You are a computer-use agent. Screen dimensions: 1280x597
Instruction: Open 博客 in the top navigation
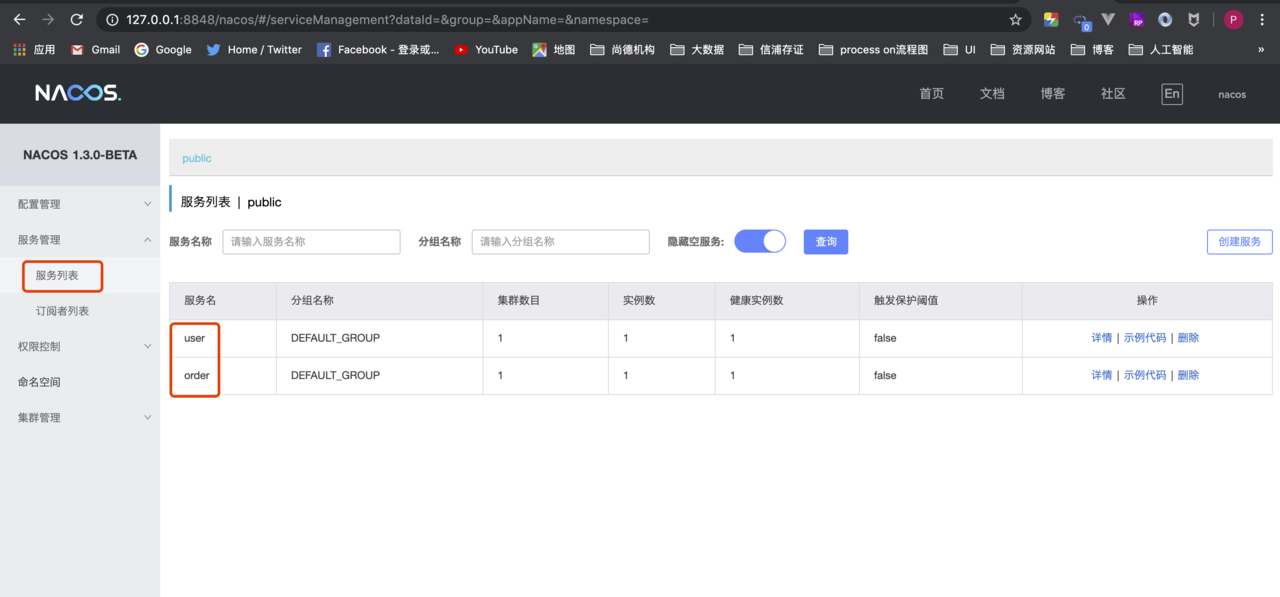pos(1053,93)
